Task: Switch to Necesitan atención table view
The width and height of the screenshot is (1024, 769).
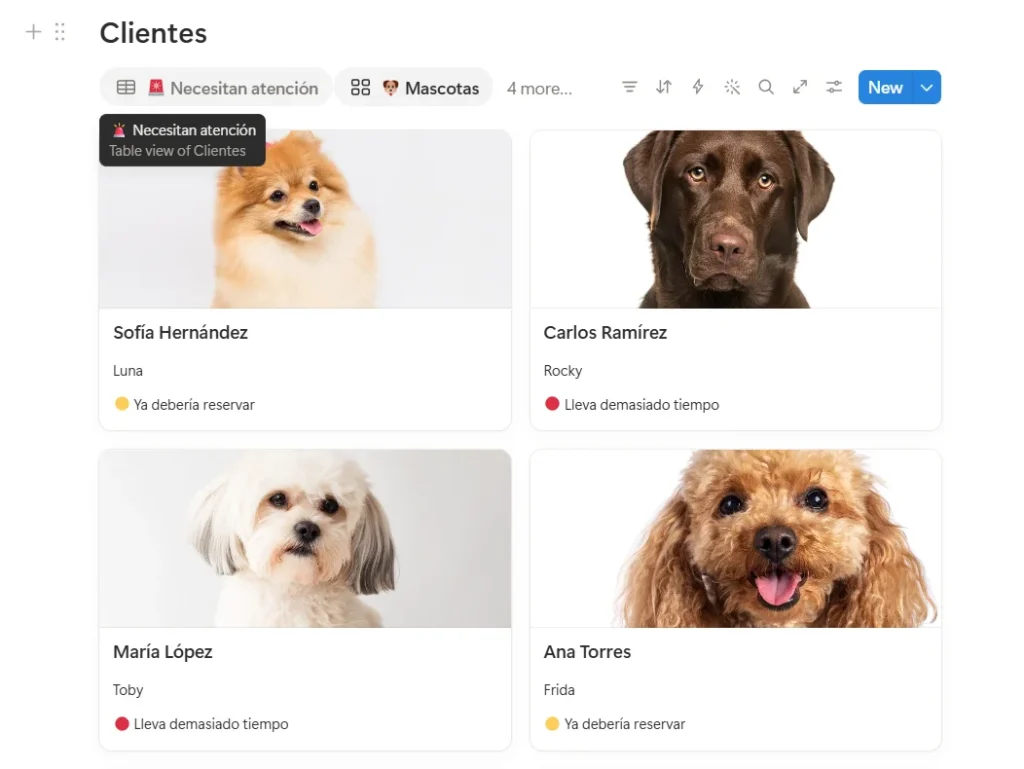Action: [216, 87]
